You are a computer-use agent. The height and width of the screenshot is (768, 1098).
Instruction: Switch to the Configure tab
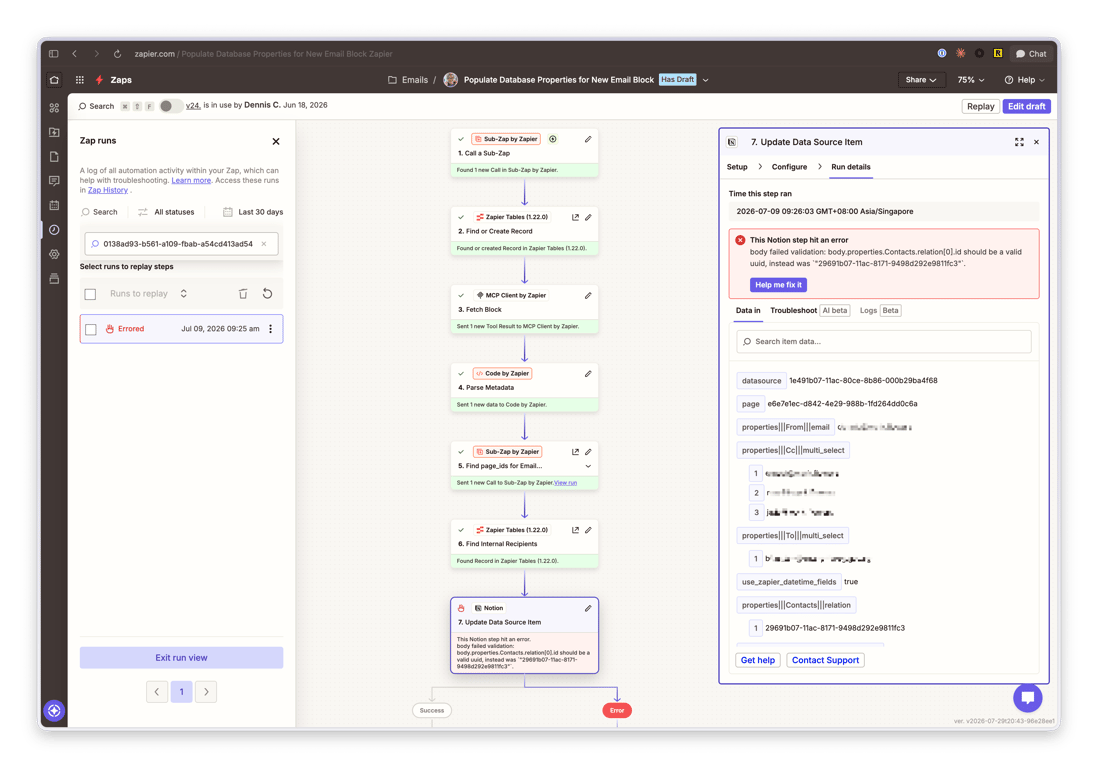[789, 167]
